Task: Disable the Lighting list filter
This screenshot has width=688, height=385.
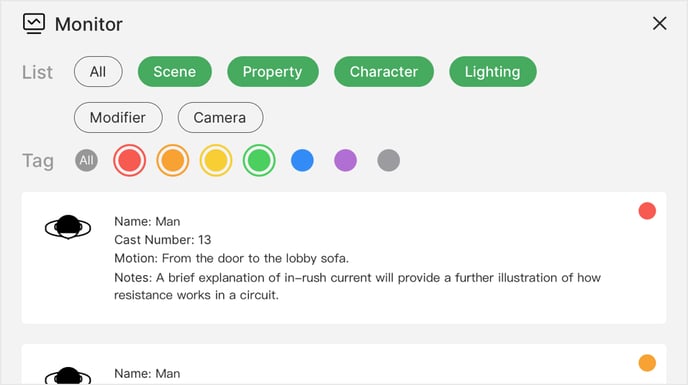Action: [x=493, y=72]
